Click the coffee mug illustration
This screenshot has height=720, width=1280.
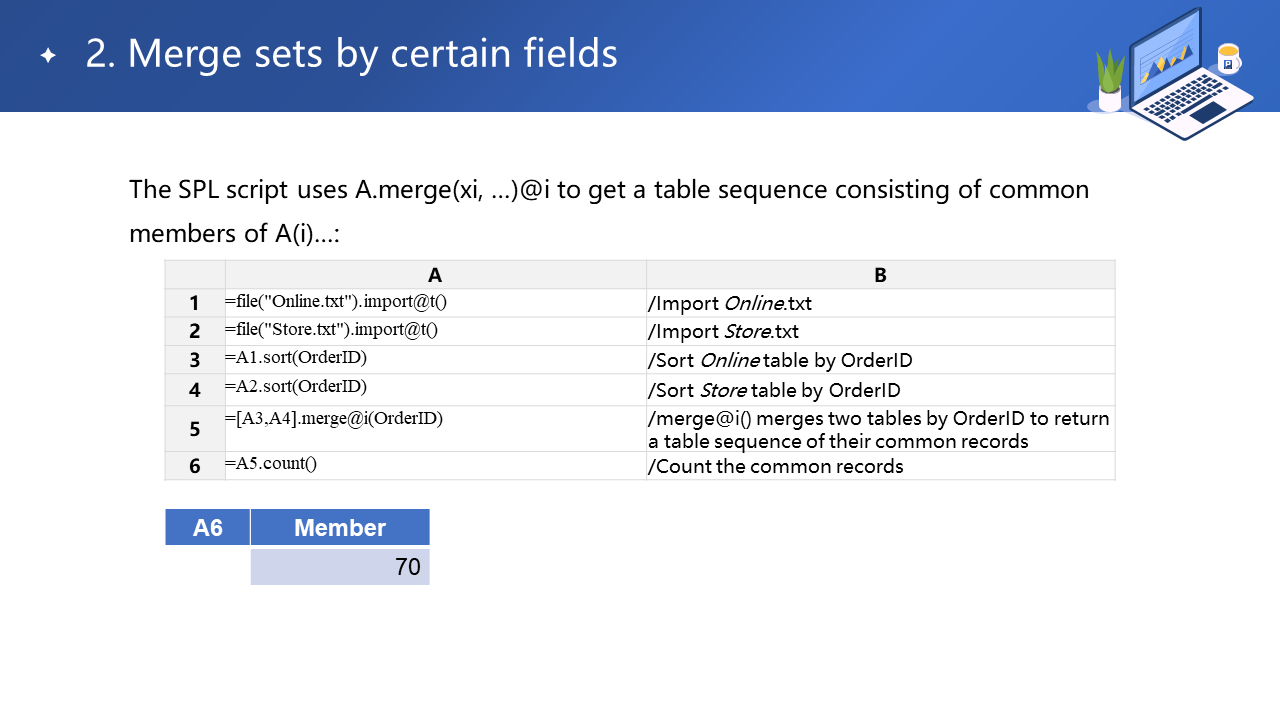pos(1228,59)
